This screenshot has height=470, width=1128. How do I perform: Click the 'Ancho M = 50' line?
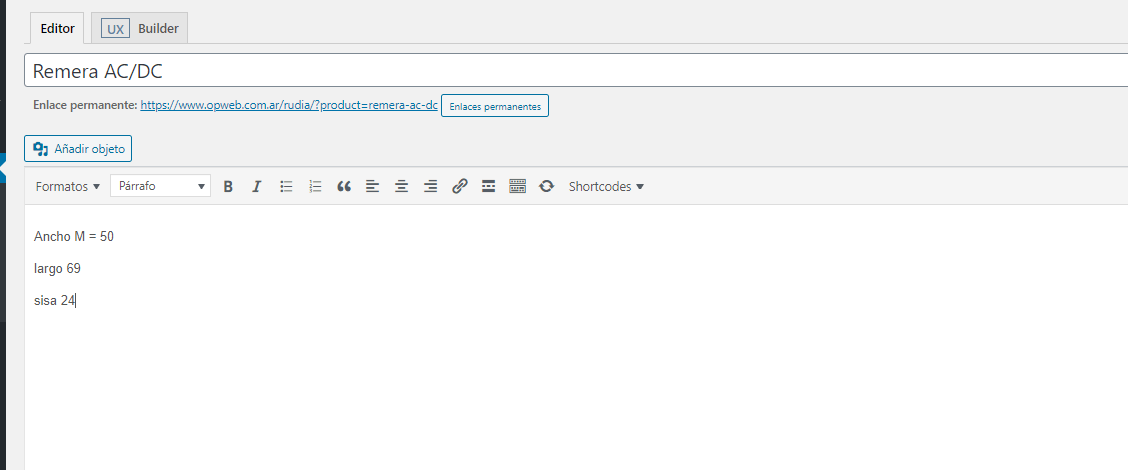click(74, 236)
